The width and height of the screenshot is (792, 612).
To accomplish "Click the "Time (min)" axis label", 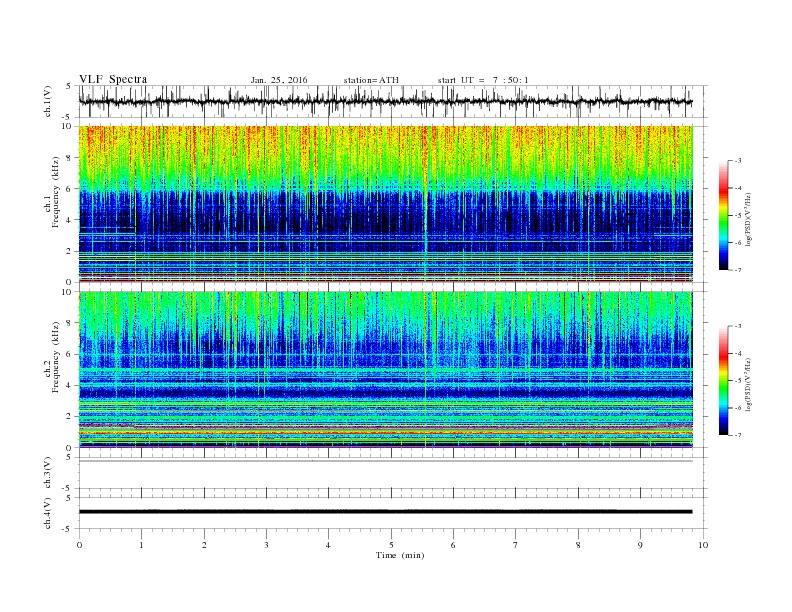I will (400, 555).
